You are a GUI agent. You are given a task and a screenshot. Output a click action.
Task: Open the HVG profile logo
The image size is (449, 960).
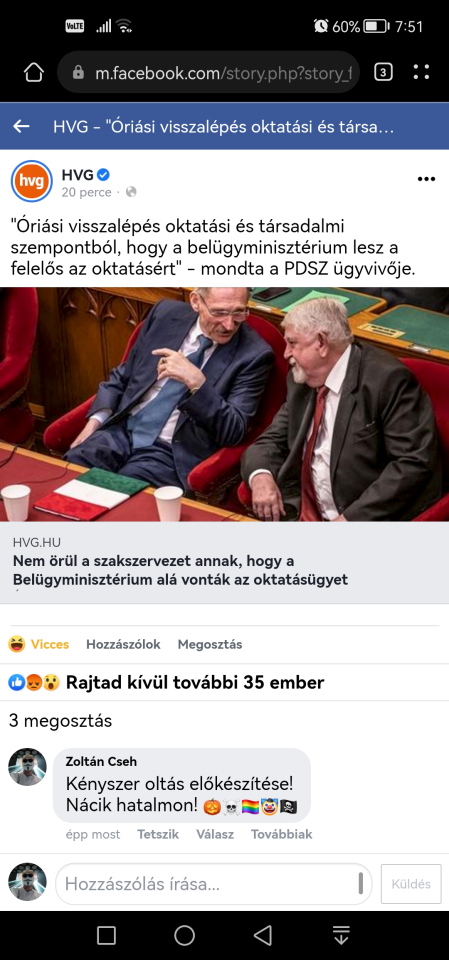pos(32,181)
